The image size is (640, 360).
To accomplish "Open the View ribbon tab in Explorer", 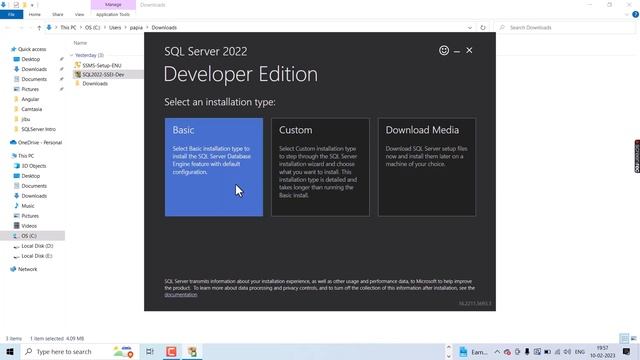I will coord(79,14).
